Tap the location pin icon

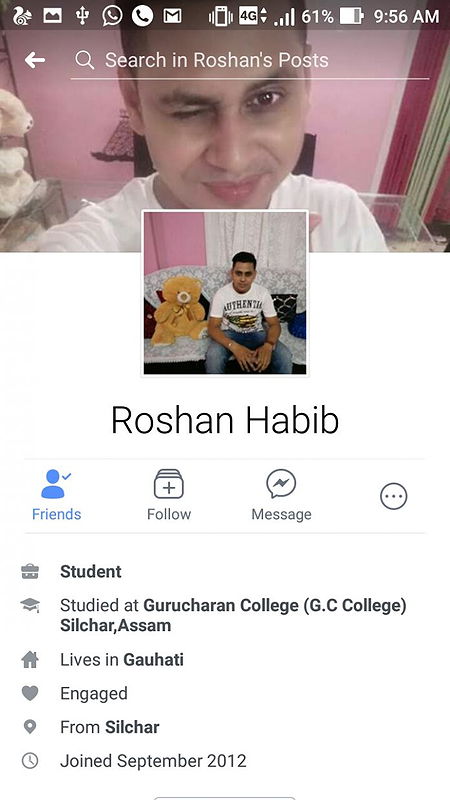tap(30, 727)
